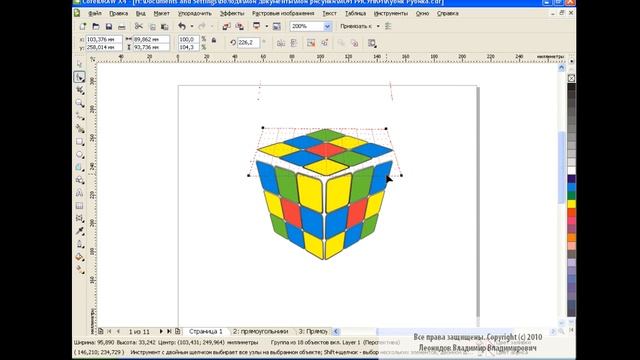The image size is (640, 360).
Task: Jump to the last page arrow
Action: pyautogui.click(x=169, y=331)
